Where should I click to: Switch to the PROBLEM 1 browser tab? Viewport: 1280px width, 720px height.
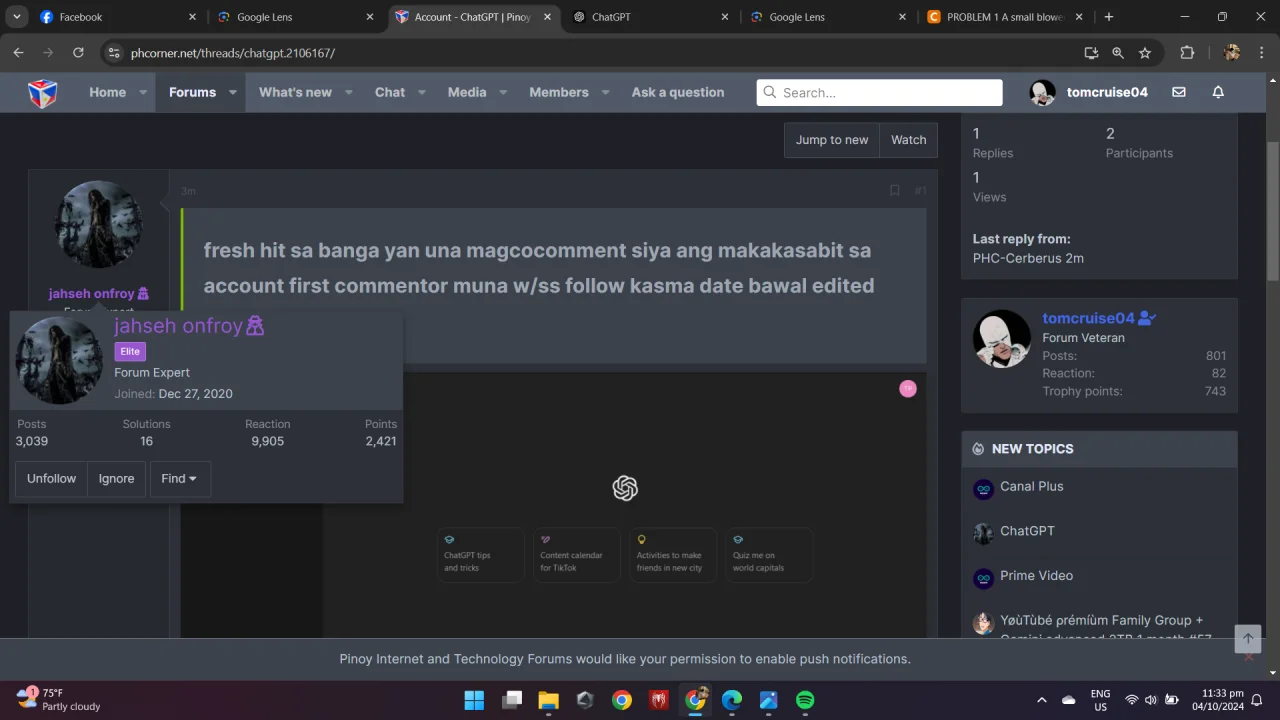coord(1004,17)
